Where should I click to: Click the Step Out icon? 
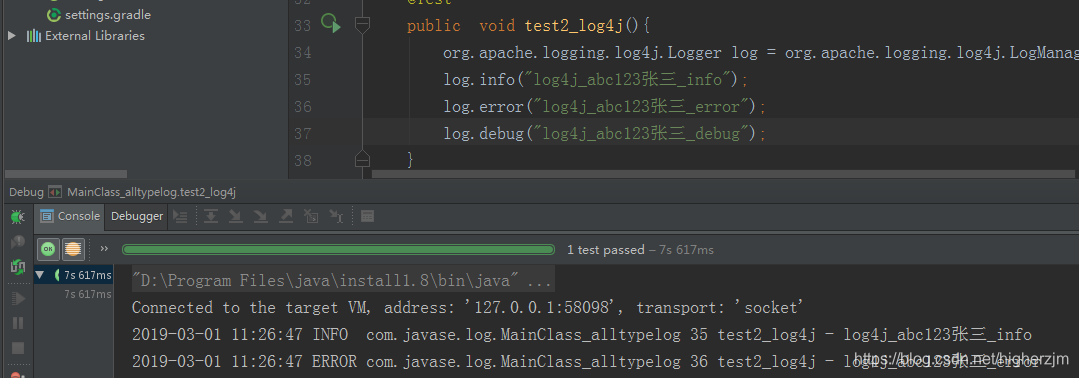286,216
